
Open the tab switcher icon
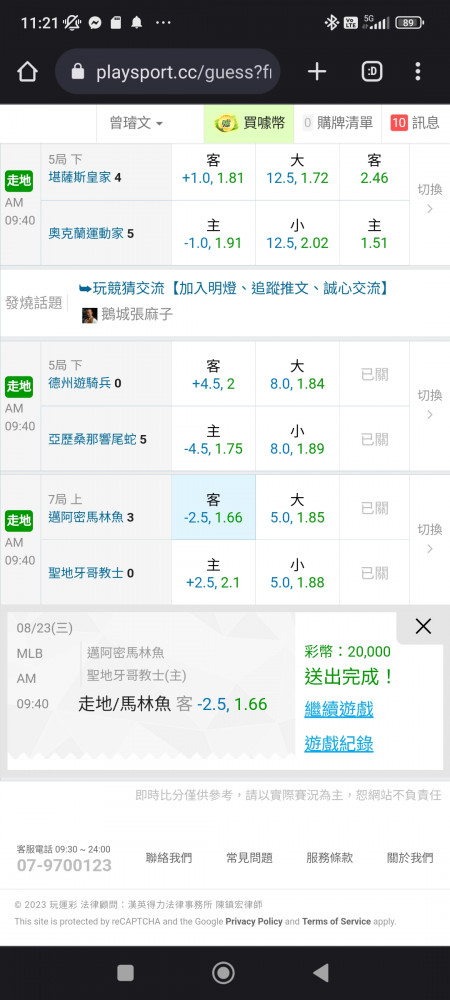click(372, 72)
